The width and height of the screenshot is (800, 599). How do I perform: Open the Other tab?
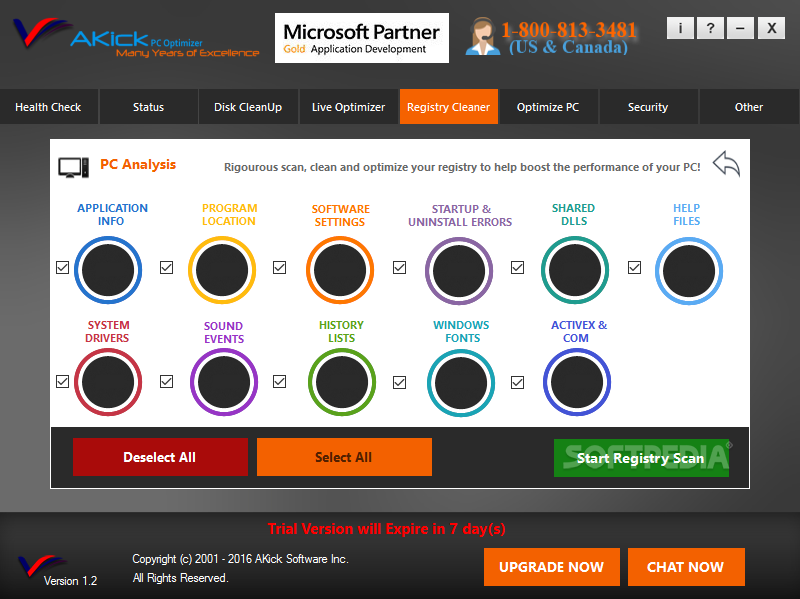point(749,107)
